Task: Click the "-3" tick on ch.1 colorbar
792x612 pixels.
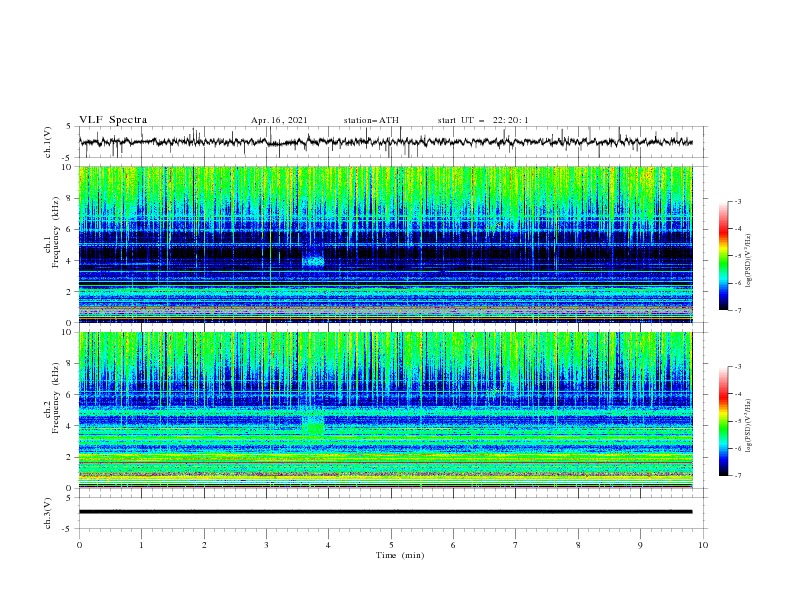Action: coord(737,201)
